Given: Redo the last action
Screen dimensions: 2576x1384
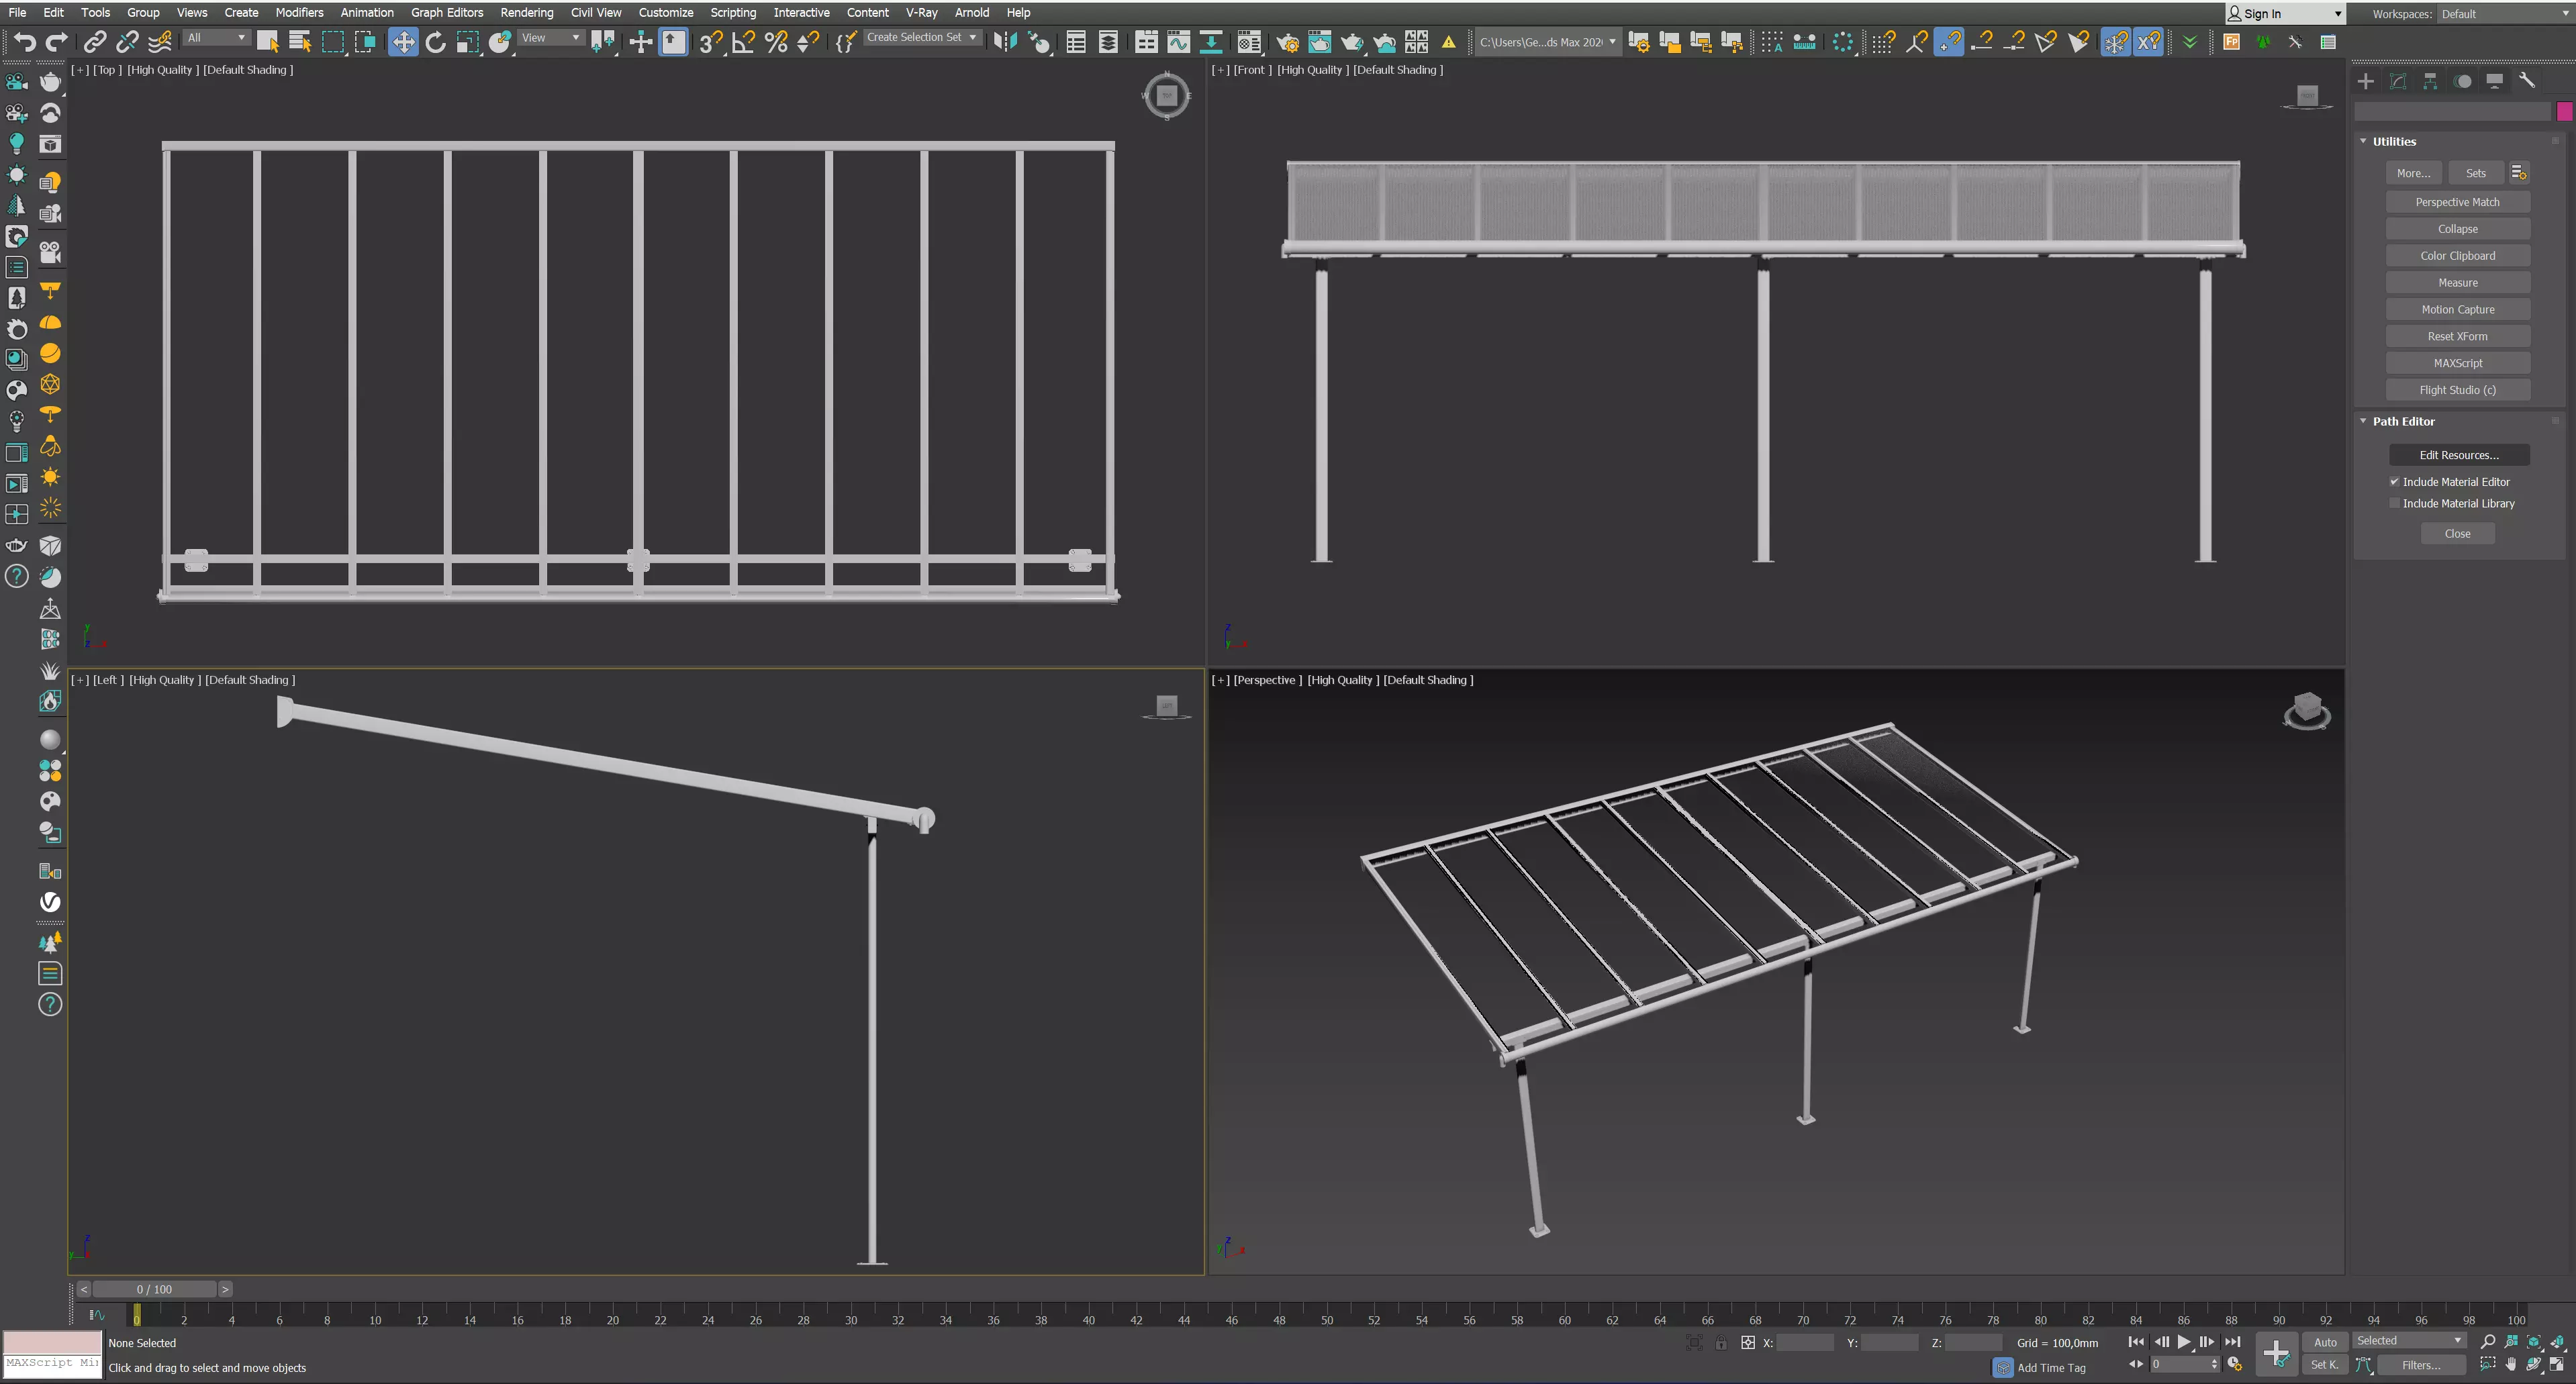Looking at the screenshot, I should (57, 42).
